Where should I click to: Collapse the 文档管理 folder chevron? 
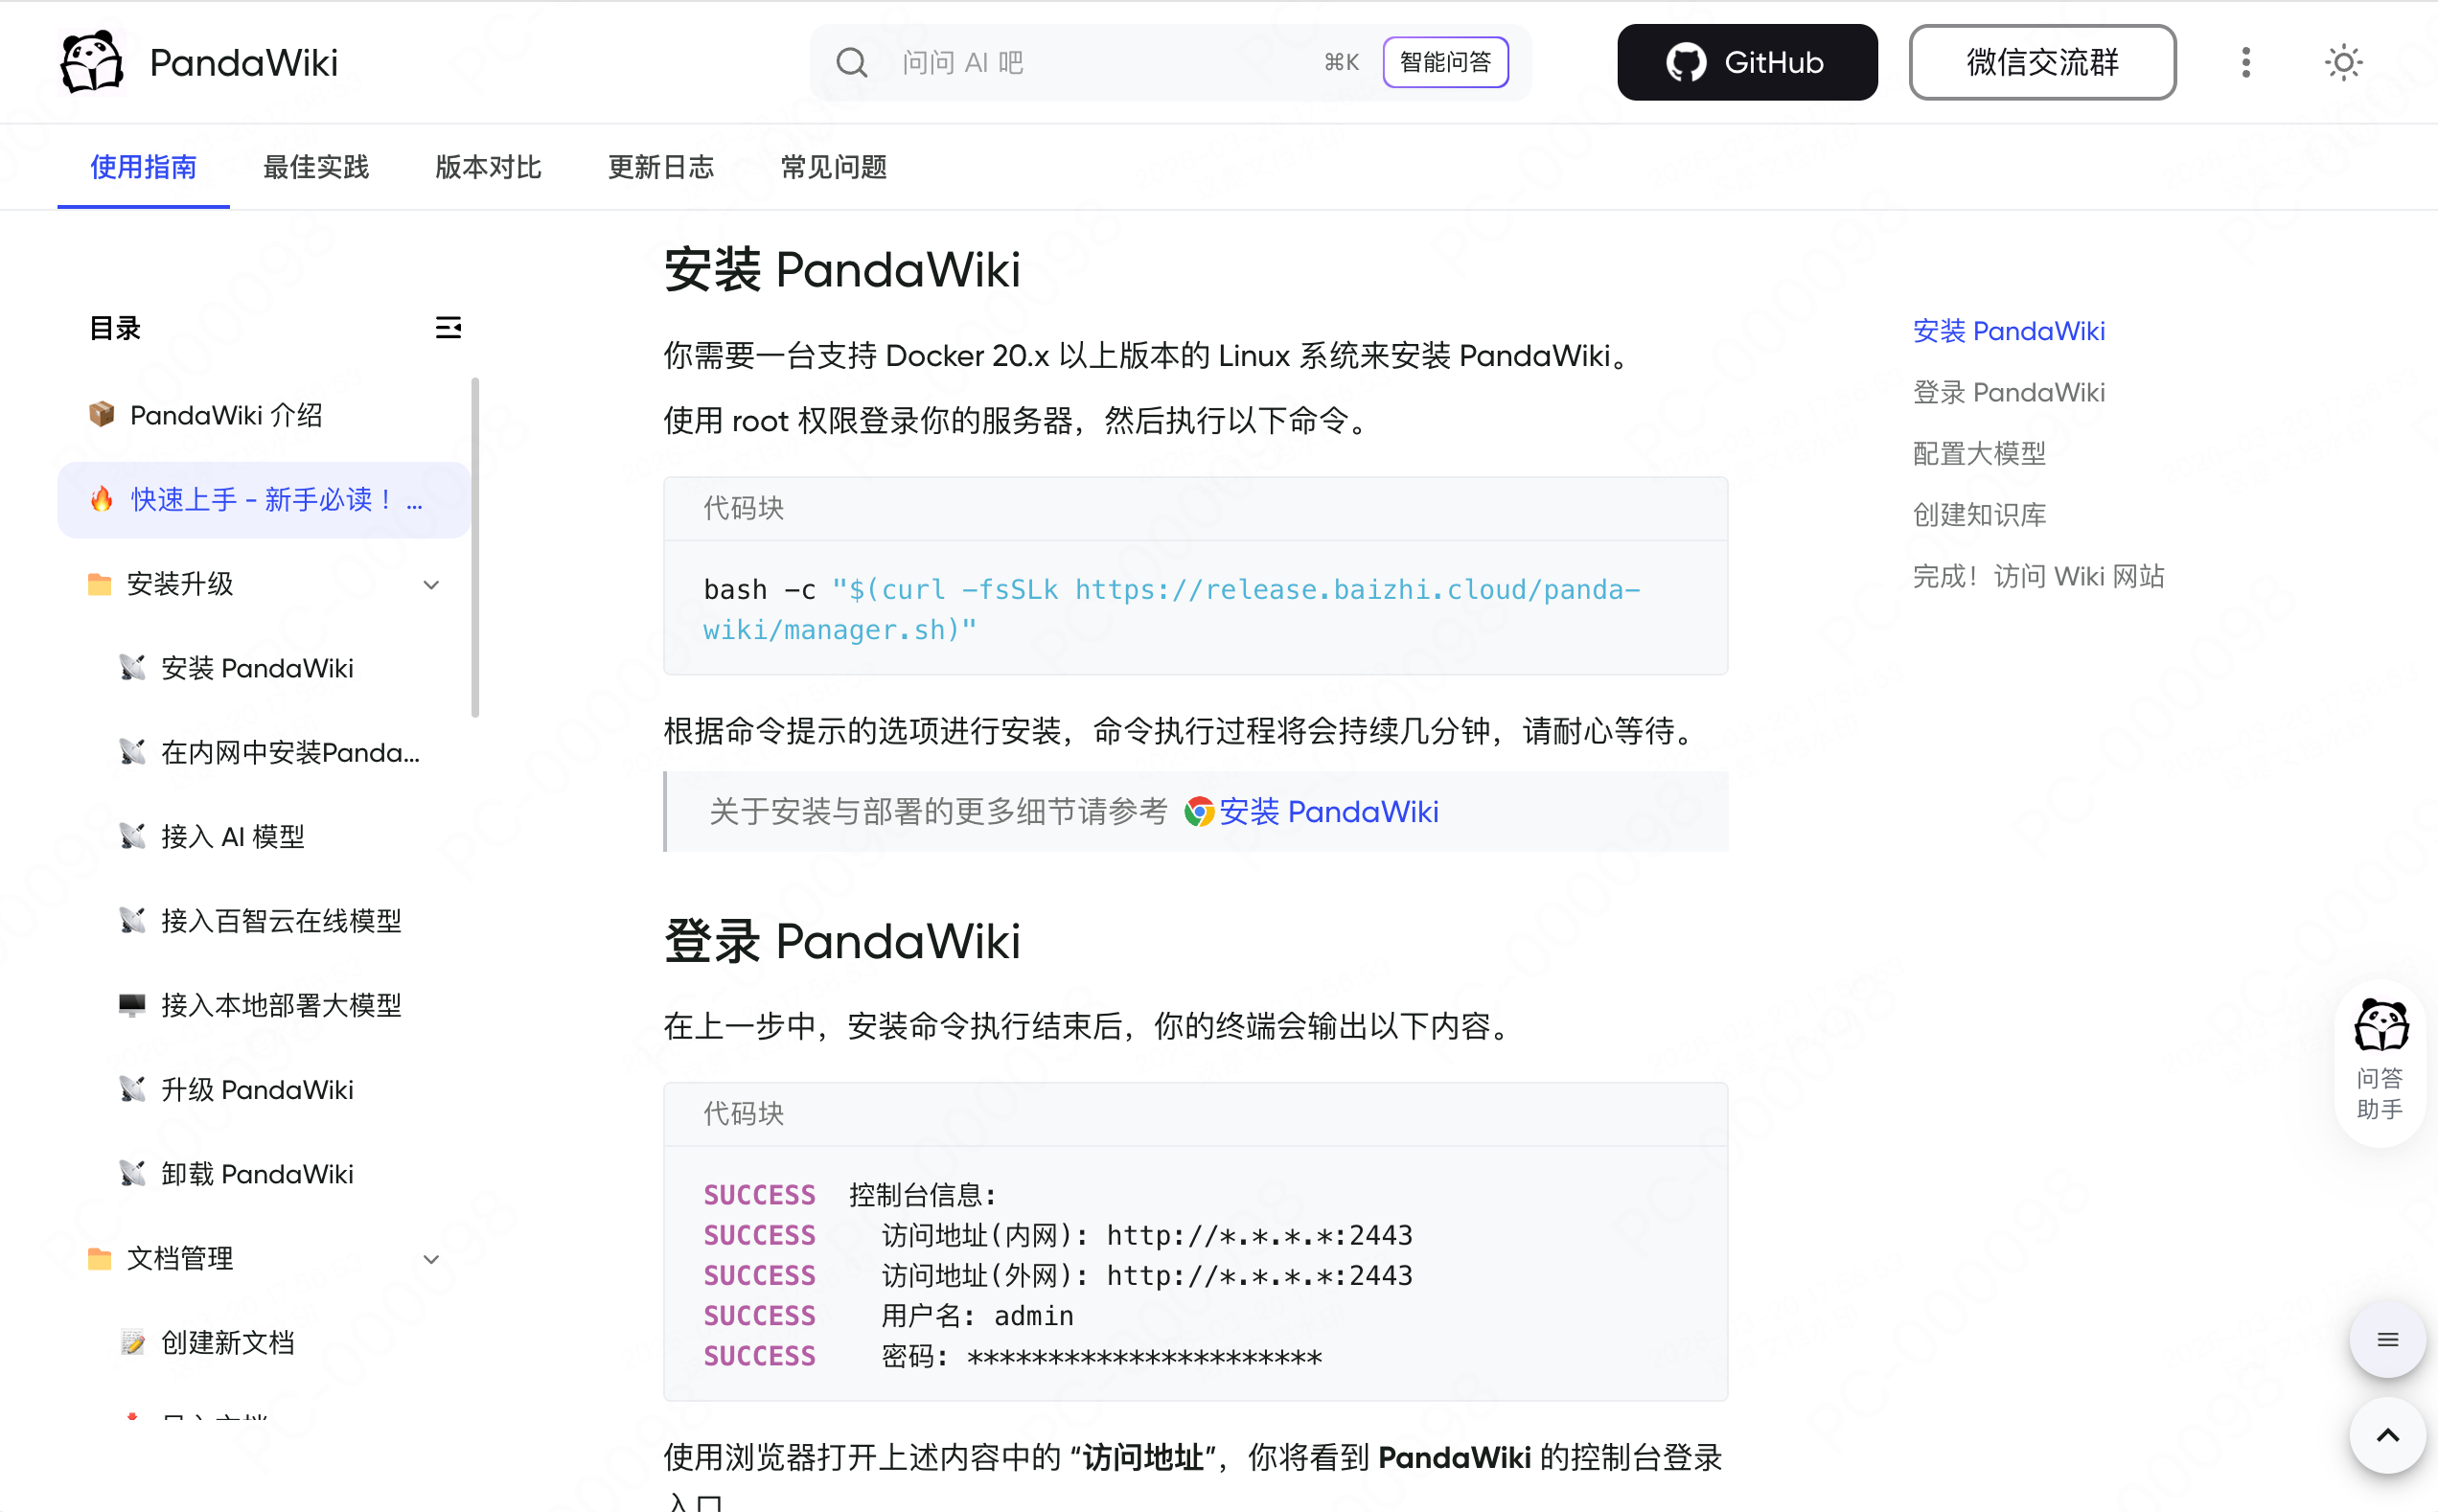431,1259
